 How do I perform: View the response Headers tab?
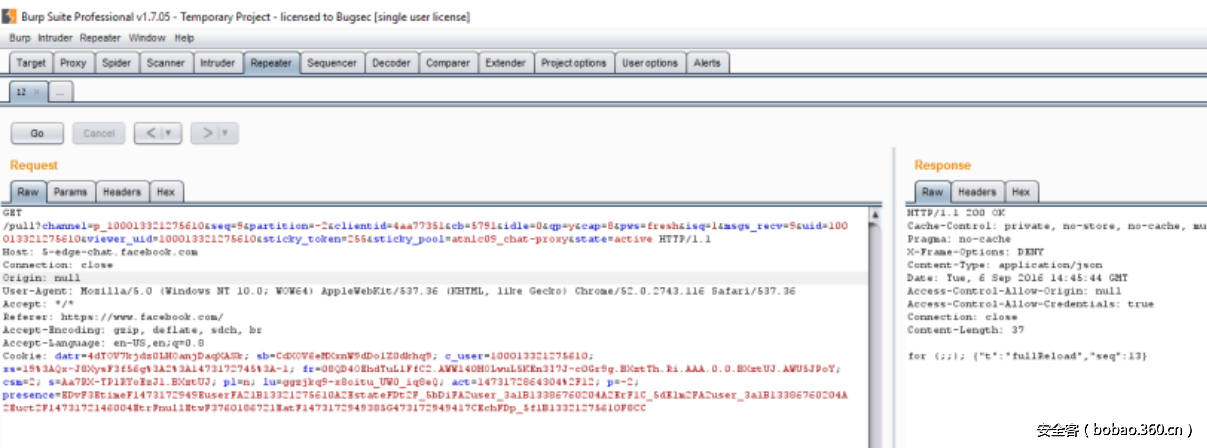(976, 192)
